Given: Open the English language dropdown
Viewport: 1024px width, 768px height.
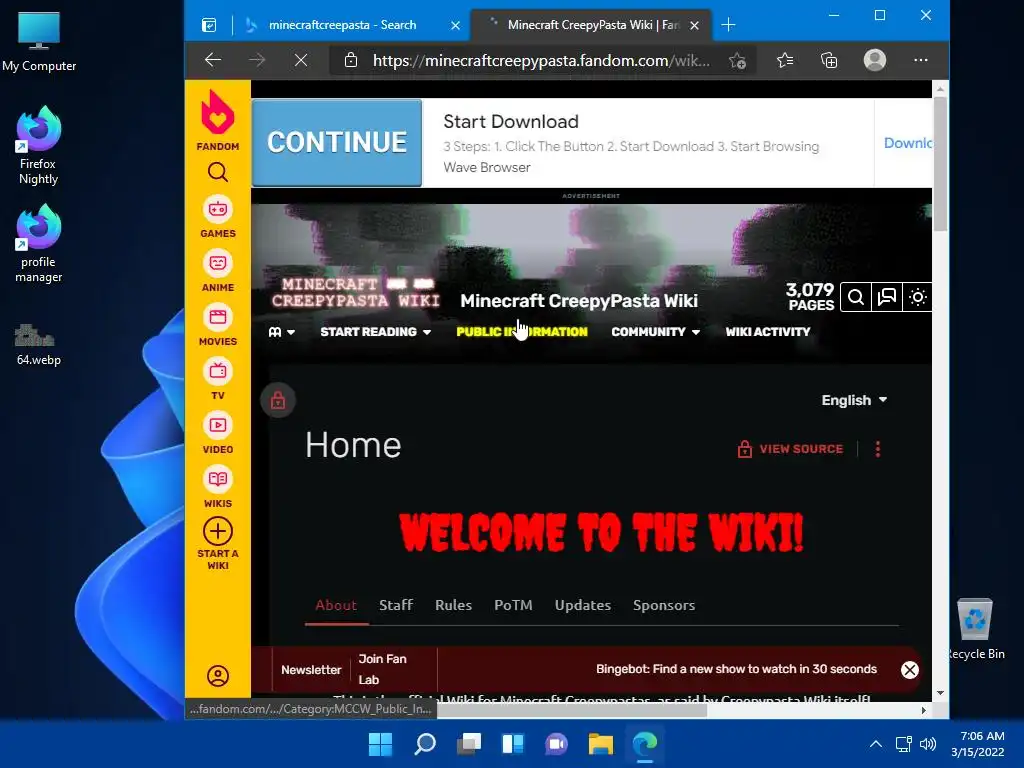Looking at the screenshot, I should 854,400.
